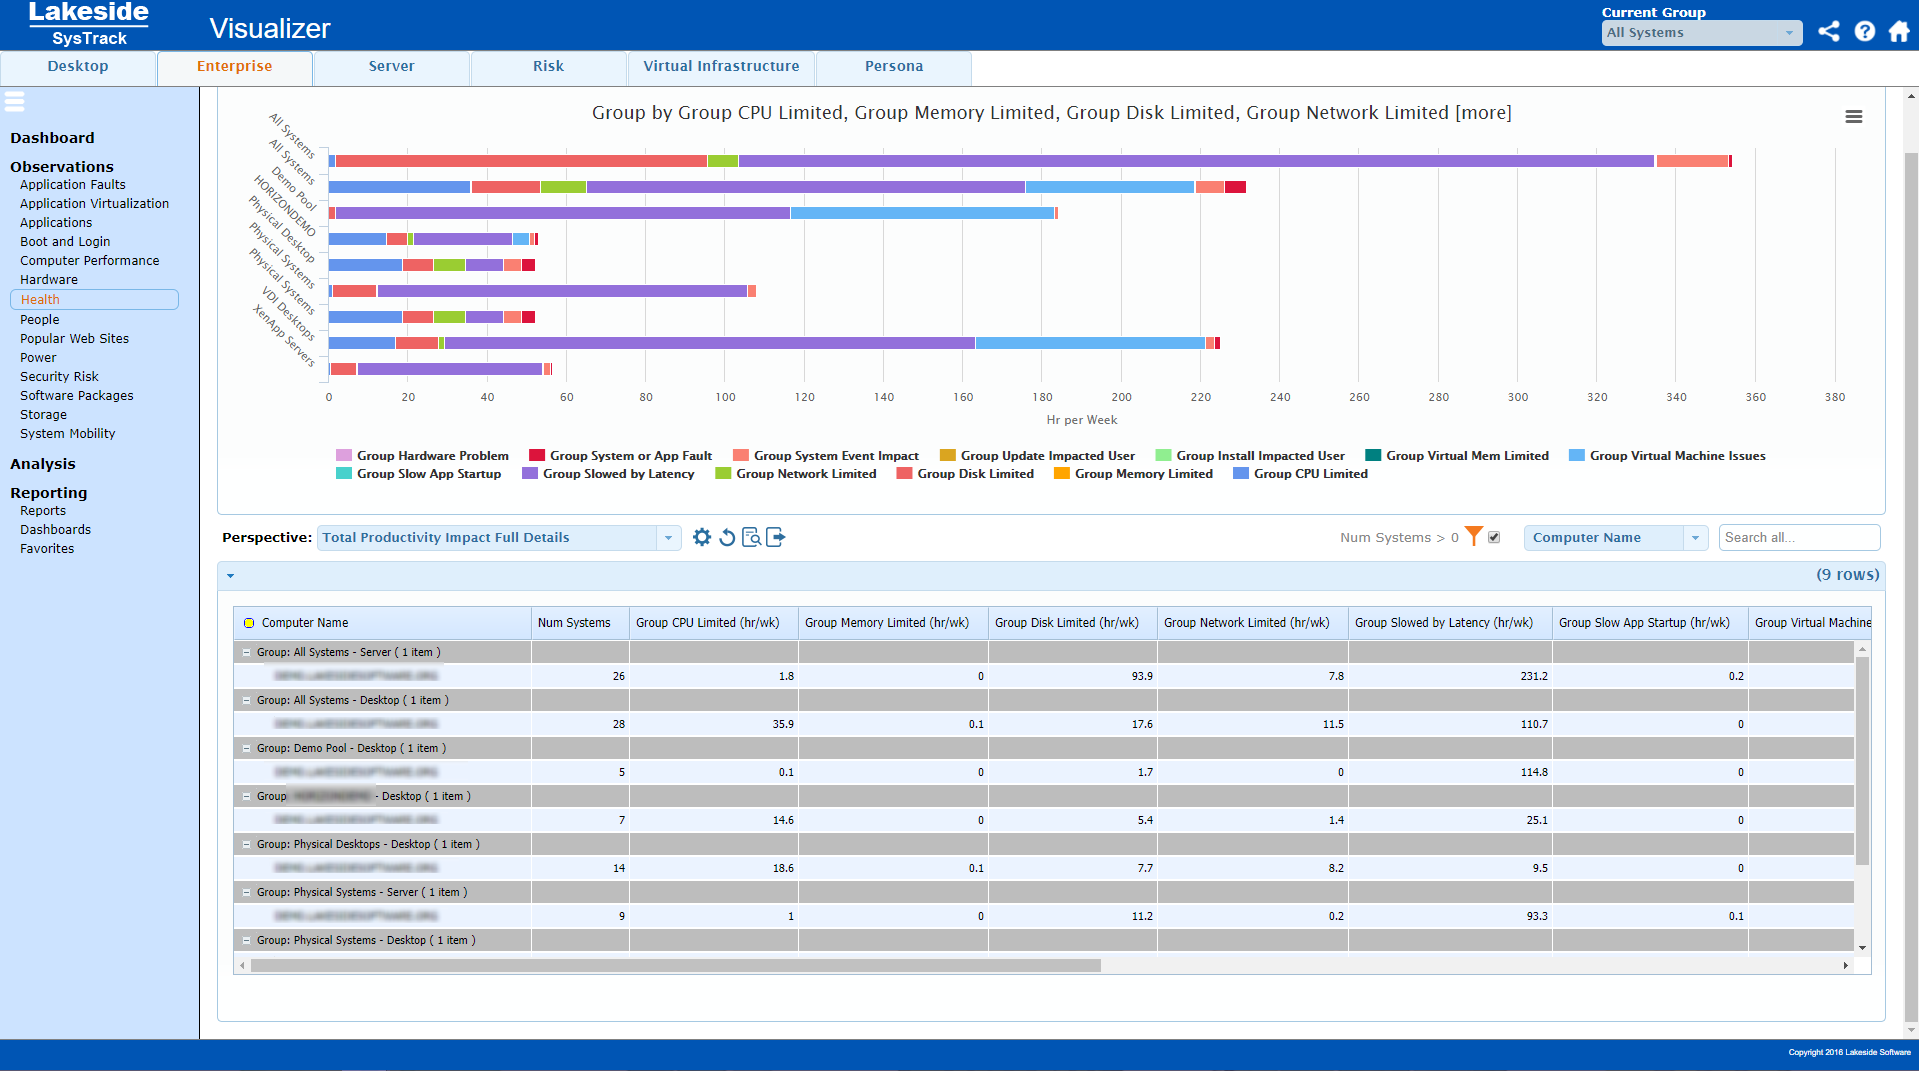The width and height of the screenshot is (1919, 1071).
Task: Open the help question mark icon
Action: [x=1864, y=31]
